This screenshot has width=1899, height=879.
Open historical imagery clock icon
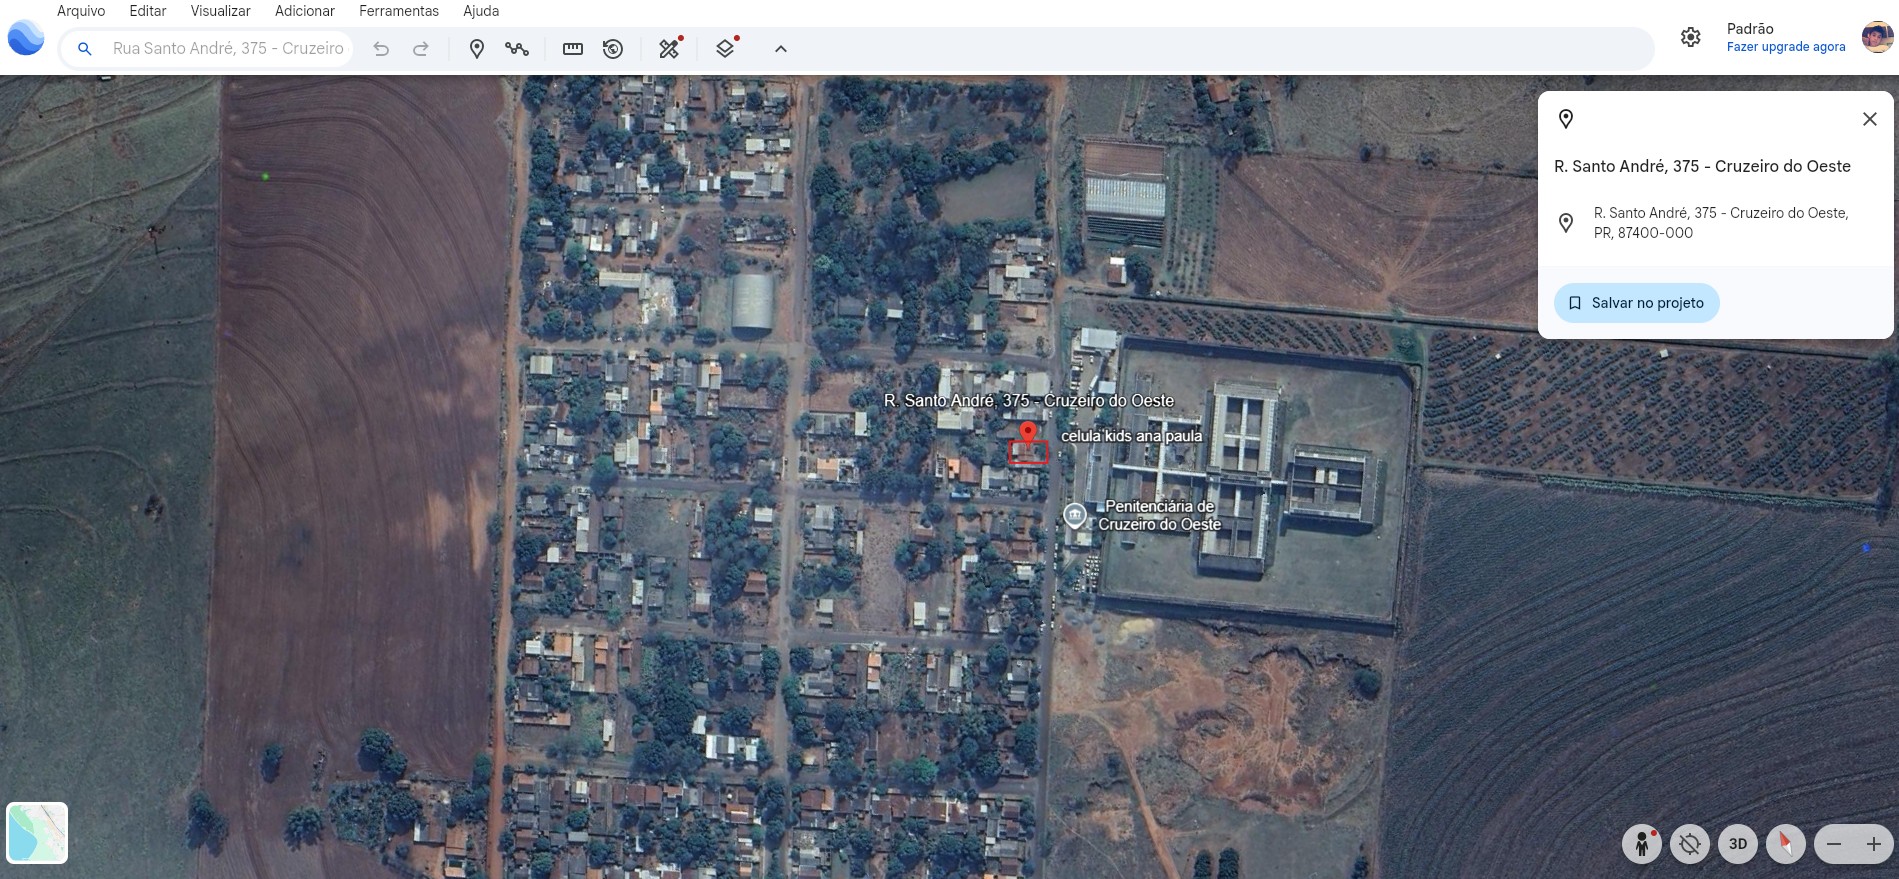[613, 49]
